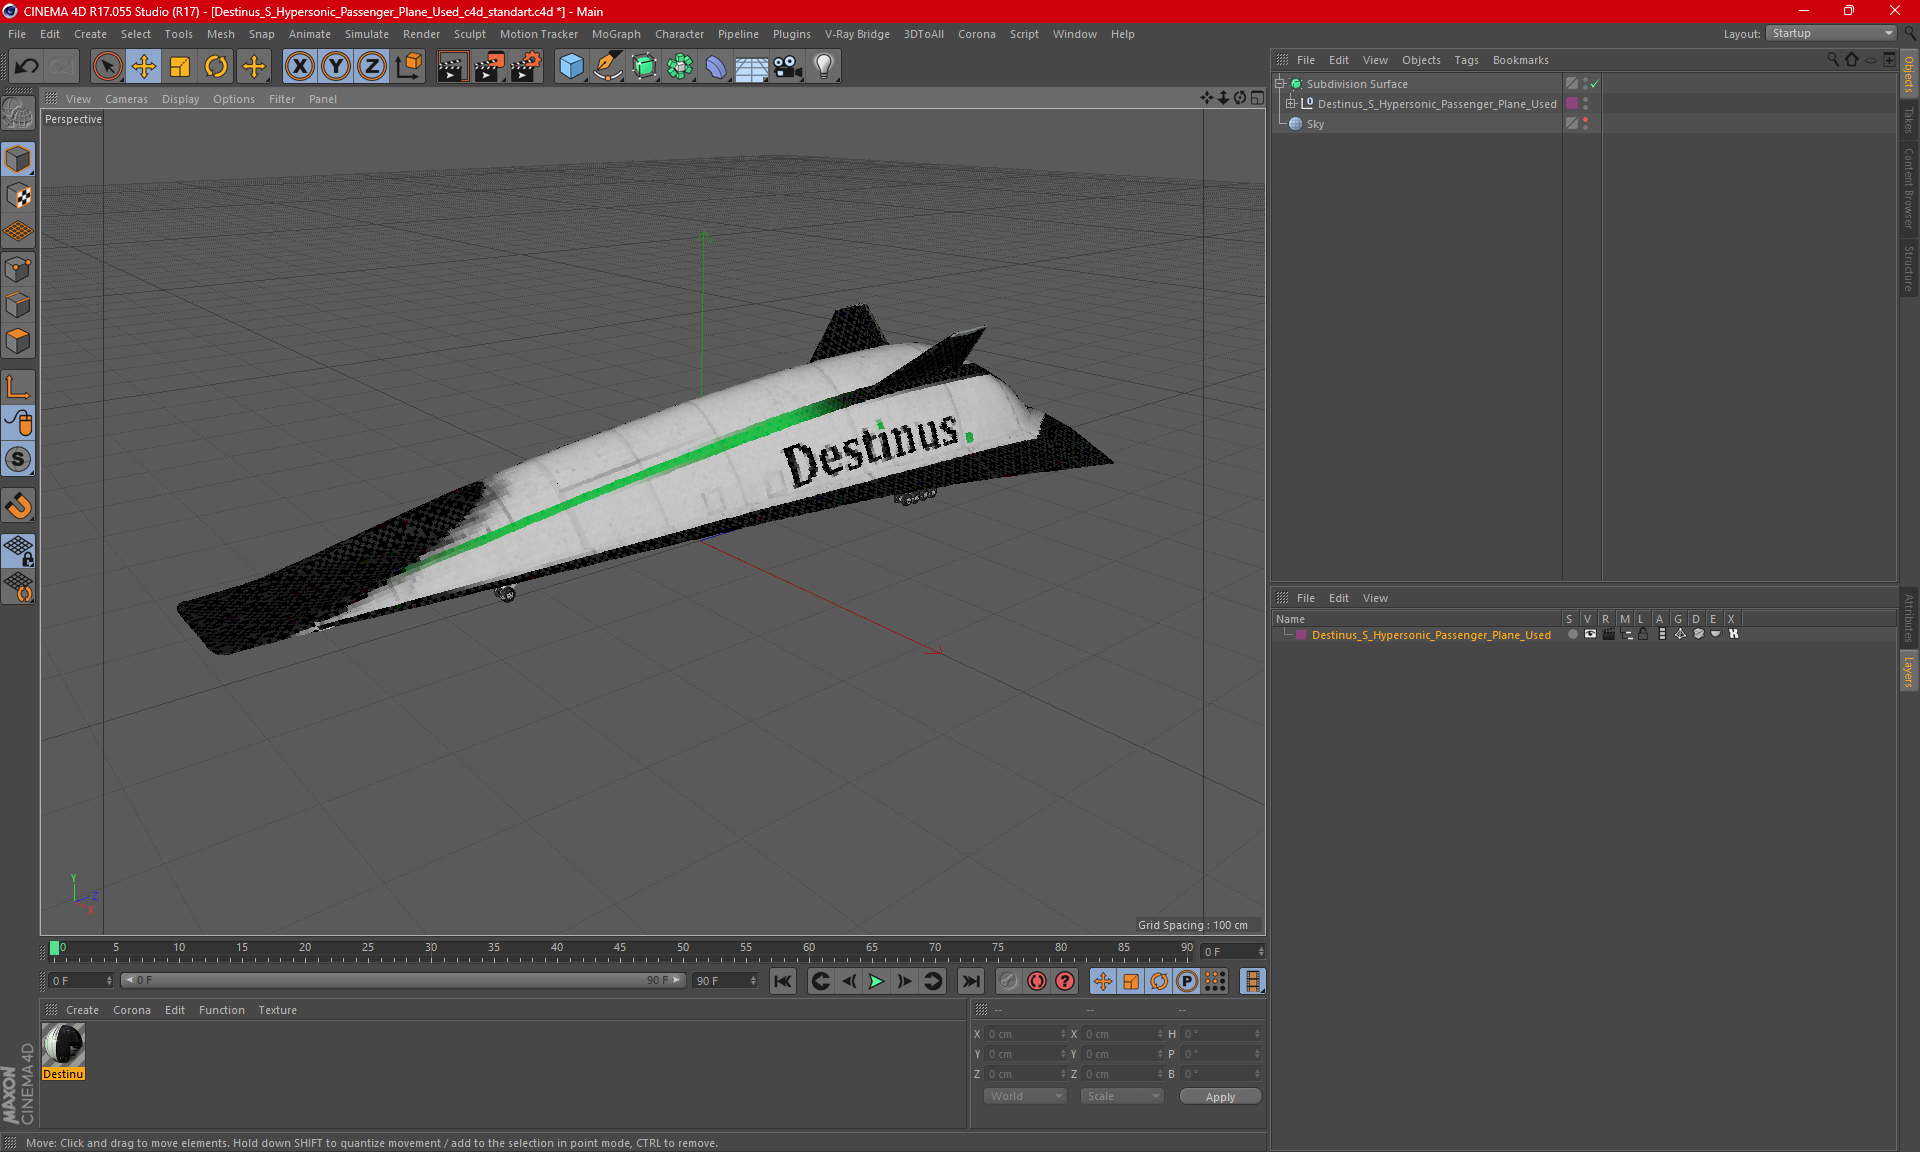Switch to Texture mode in left palette
1920x1152 pixels.
click(x=18, y=196)
